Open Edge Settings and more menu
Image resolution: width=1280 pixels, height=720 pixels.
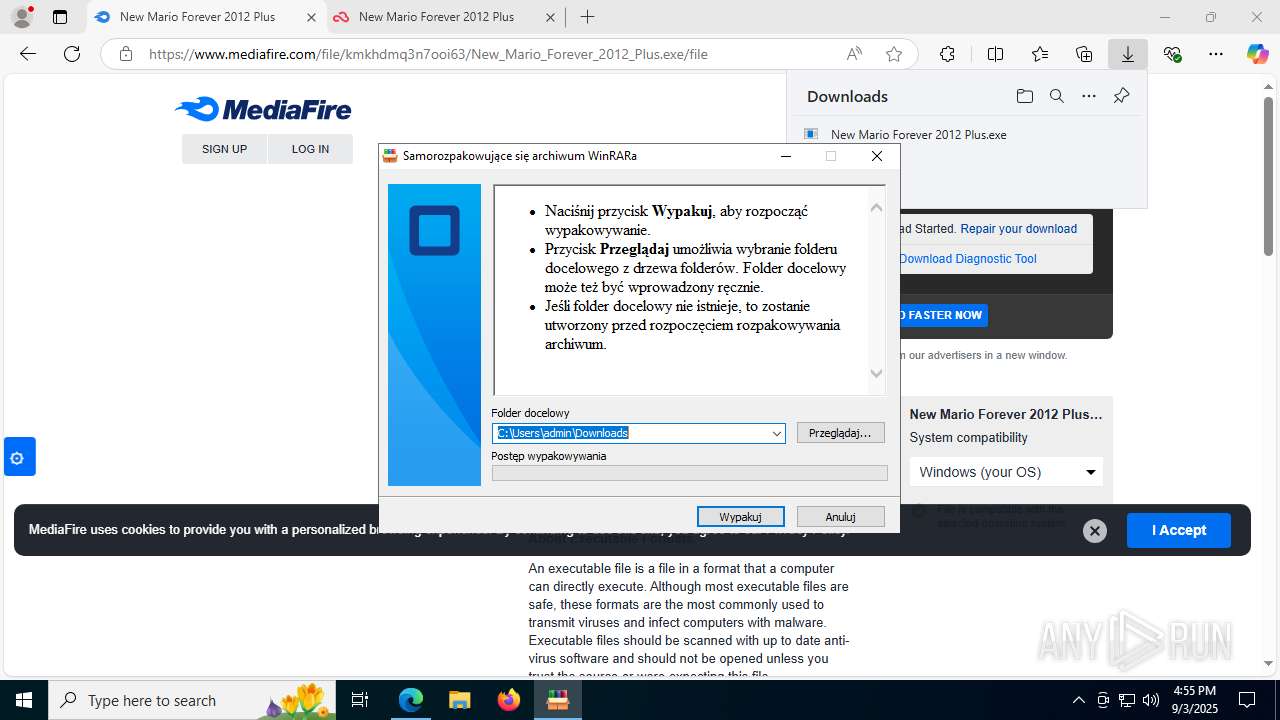[1216, 54]
